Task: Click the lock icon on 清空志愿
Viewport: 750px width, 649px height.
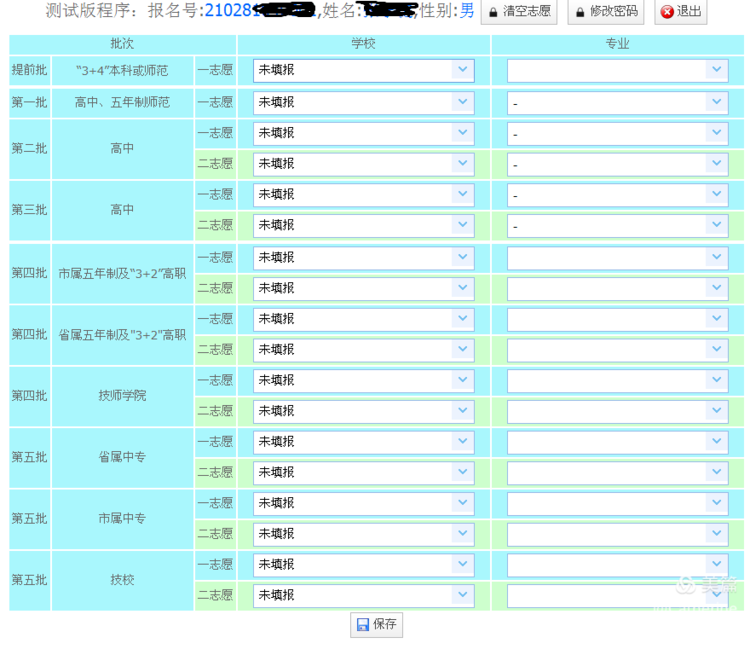Action: coord(493,13)
